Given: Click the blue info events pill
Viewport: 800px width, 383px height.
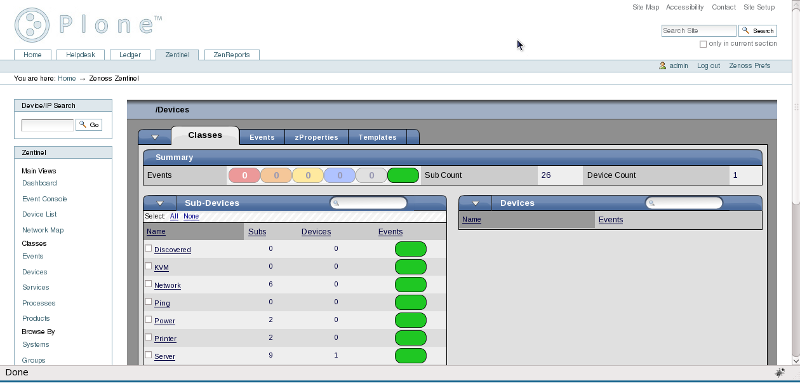Looking at the screenshot, I should tap(339, 175).
